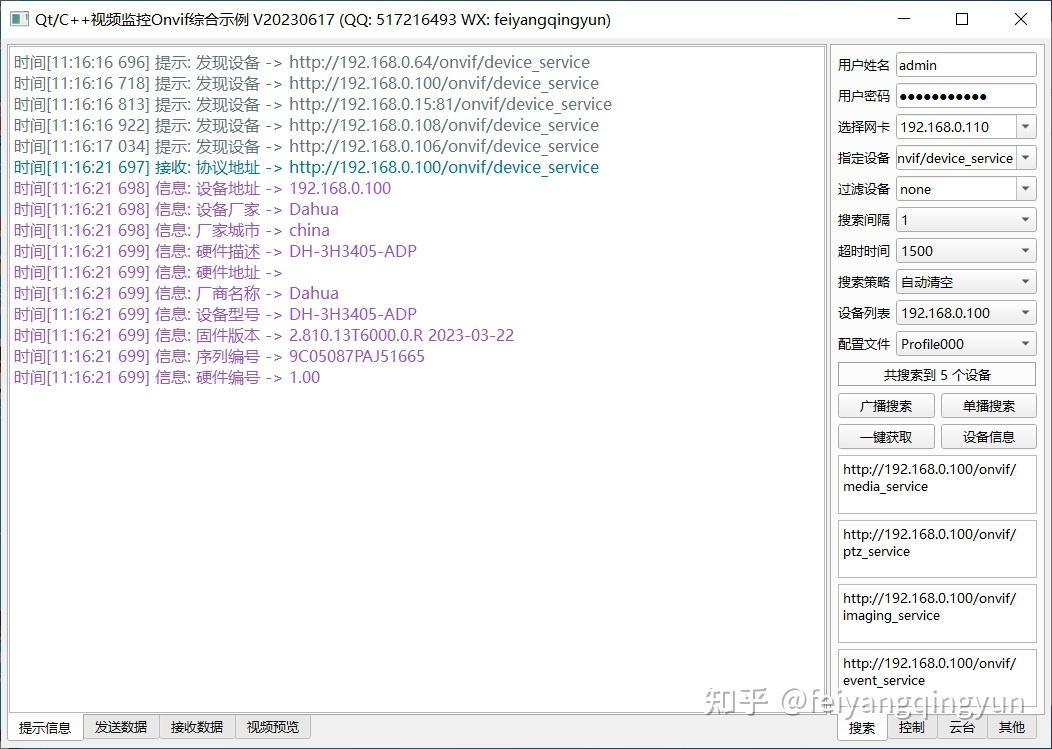Image resolution: width=1052 pixels, height=749 pixels.
Task: Start a 单播搜索 unicast search
Action: click(x=988, y=405)
